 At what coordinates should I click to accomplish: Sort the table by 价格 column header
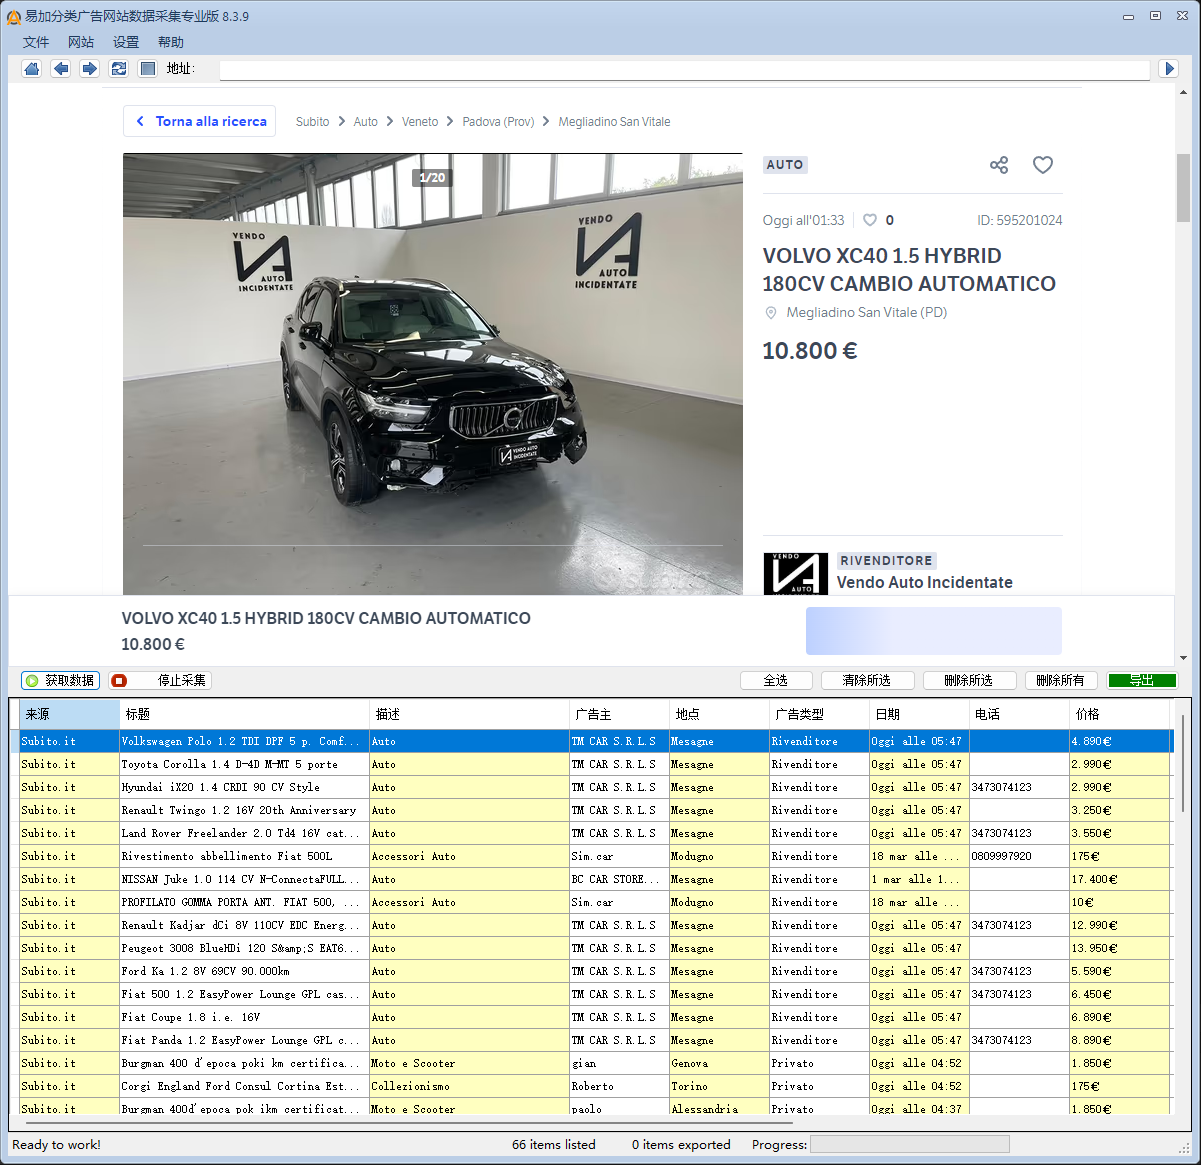coord(1119,714)
